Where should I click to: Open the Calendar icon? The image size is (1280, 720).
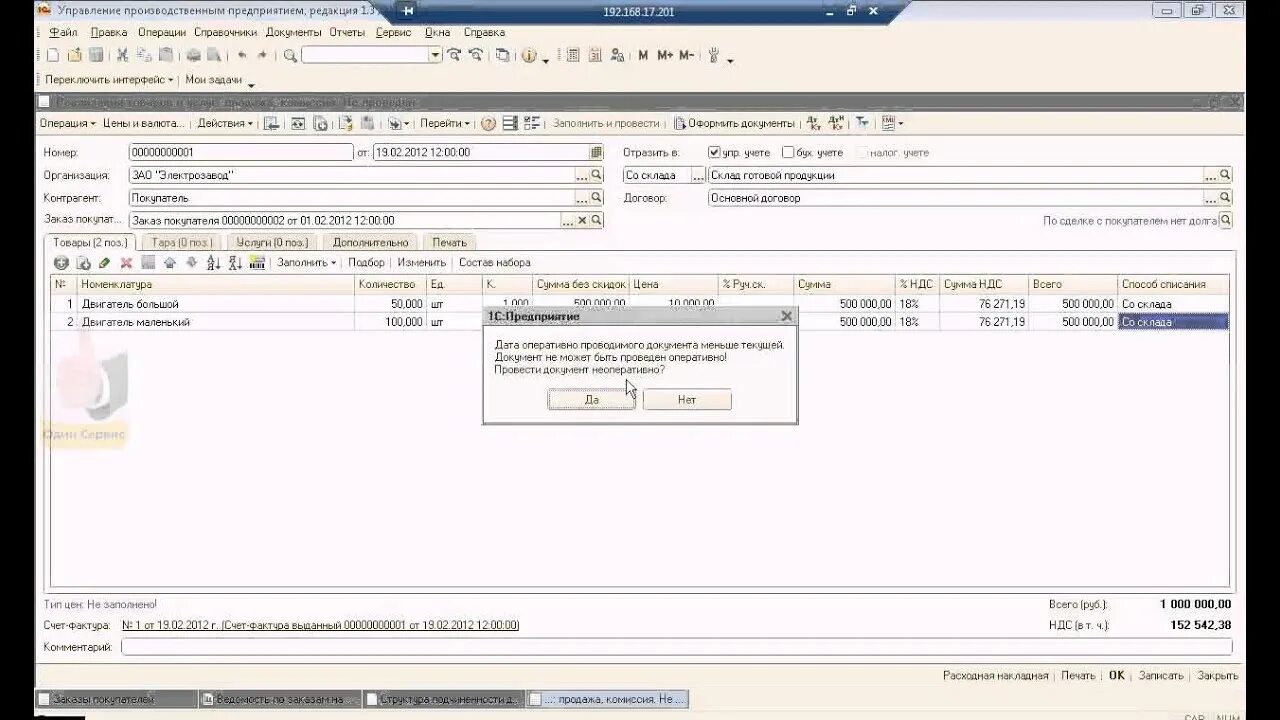(595, 56)
